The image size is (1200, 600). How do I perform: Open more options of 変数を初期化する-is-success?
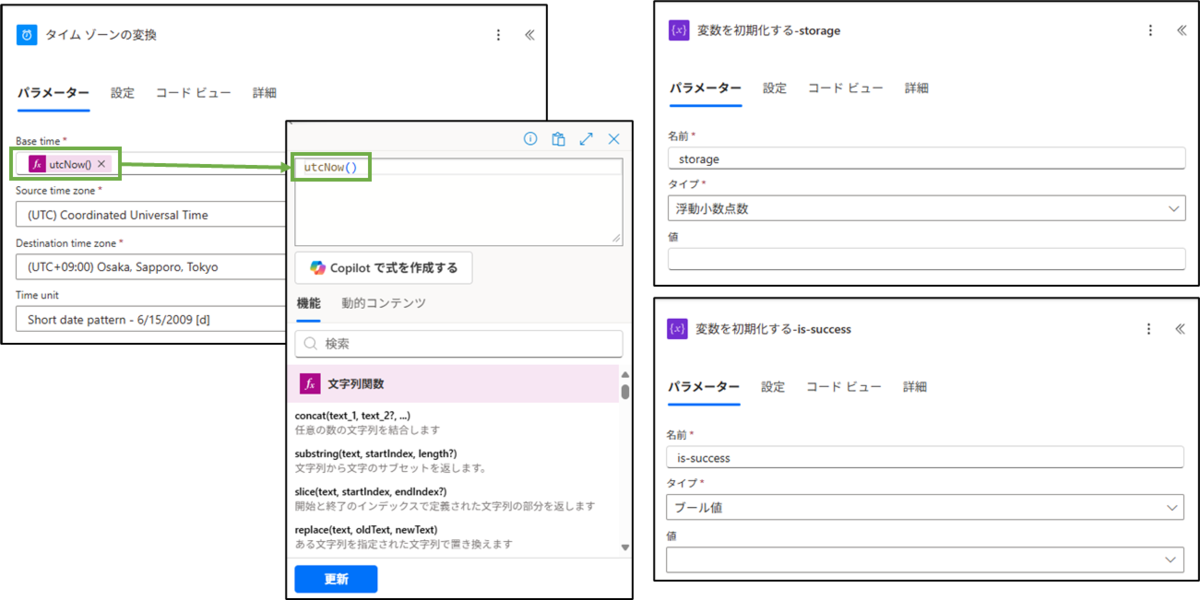tap(1150, 328)
